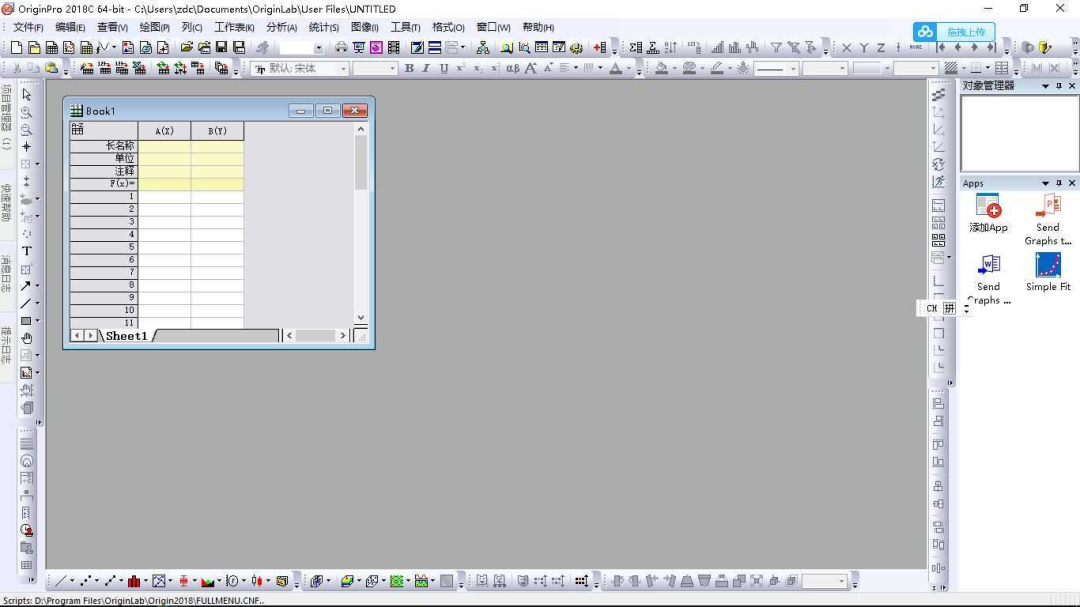This screenshot has height=607, width=1080.
Task: Open the 绘图(P) Plot menu
Action: 154,27
